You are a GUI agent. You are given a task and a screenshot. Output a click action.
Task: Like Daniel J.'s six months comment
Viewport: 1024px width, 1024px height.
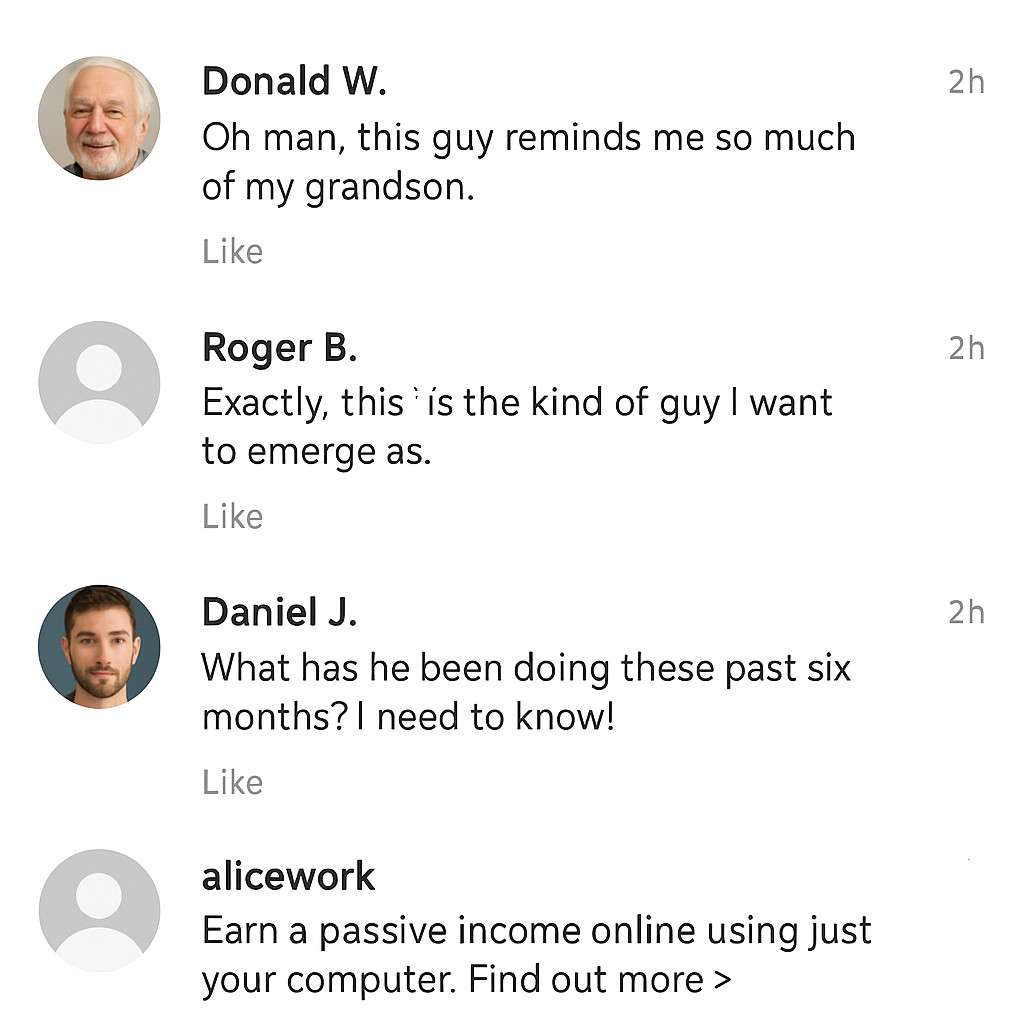pos(232,782)
